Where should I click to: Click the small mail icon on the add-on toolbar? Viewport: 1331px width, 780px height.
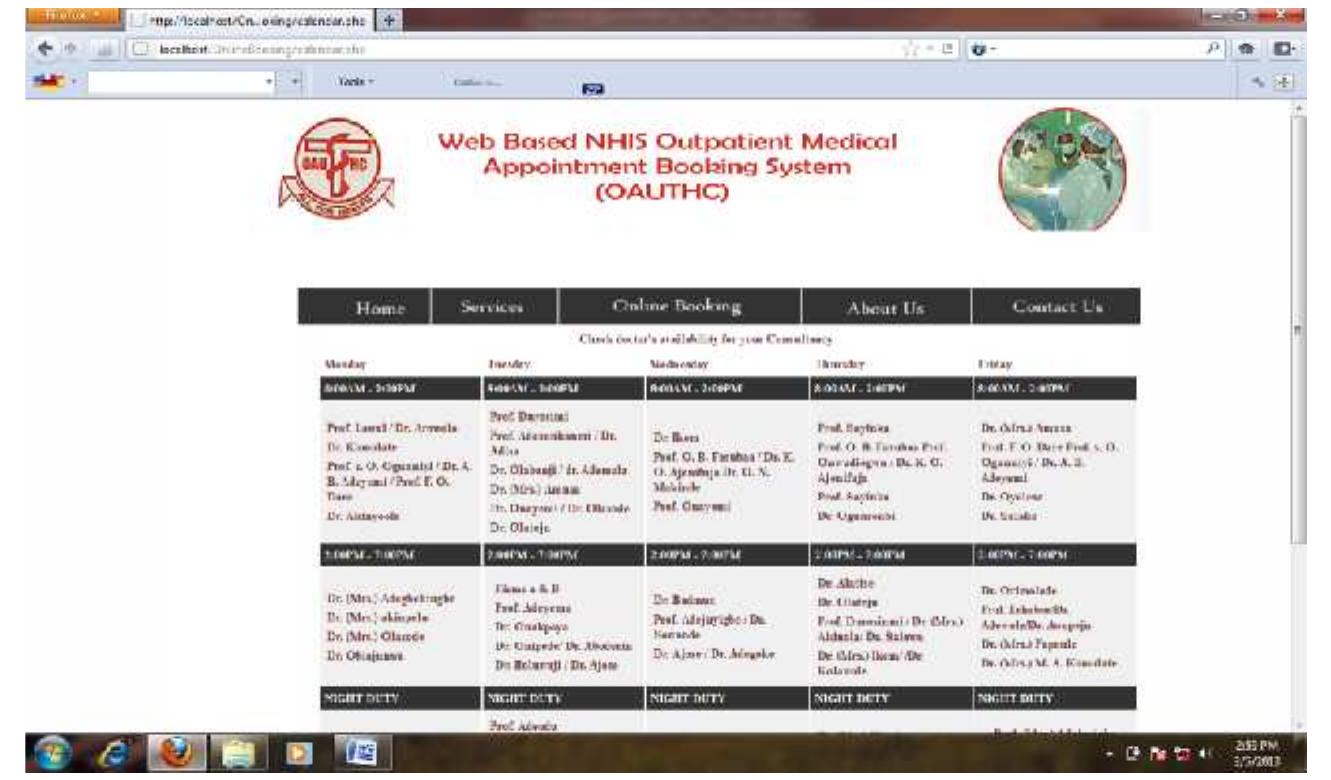tap(592, 89)
